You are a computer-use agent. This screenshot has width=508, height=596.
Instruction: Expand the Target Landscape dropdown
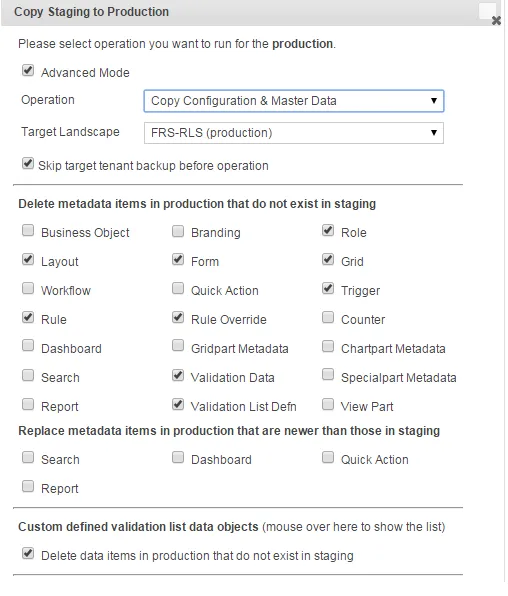point(294,133)
